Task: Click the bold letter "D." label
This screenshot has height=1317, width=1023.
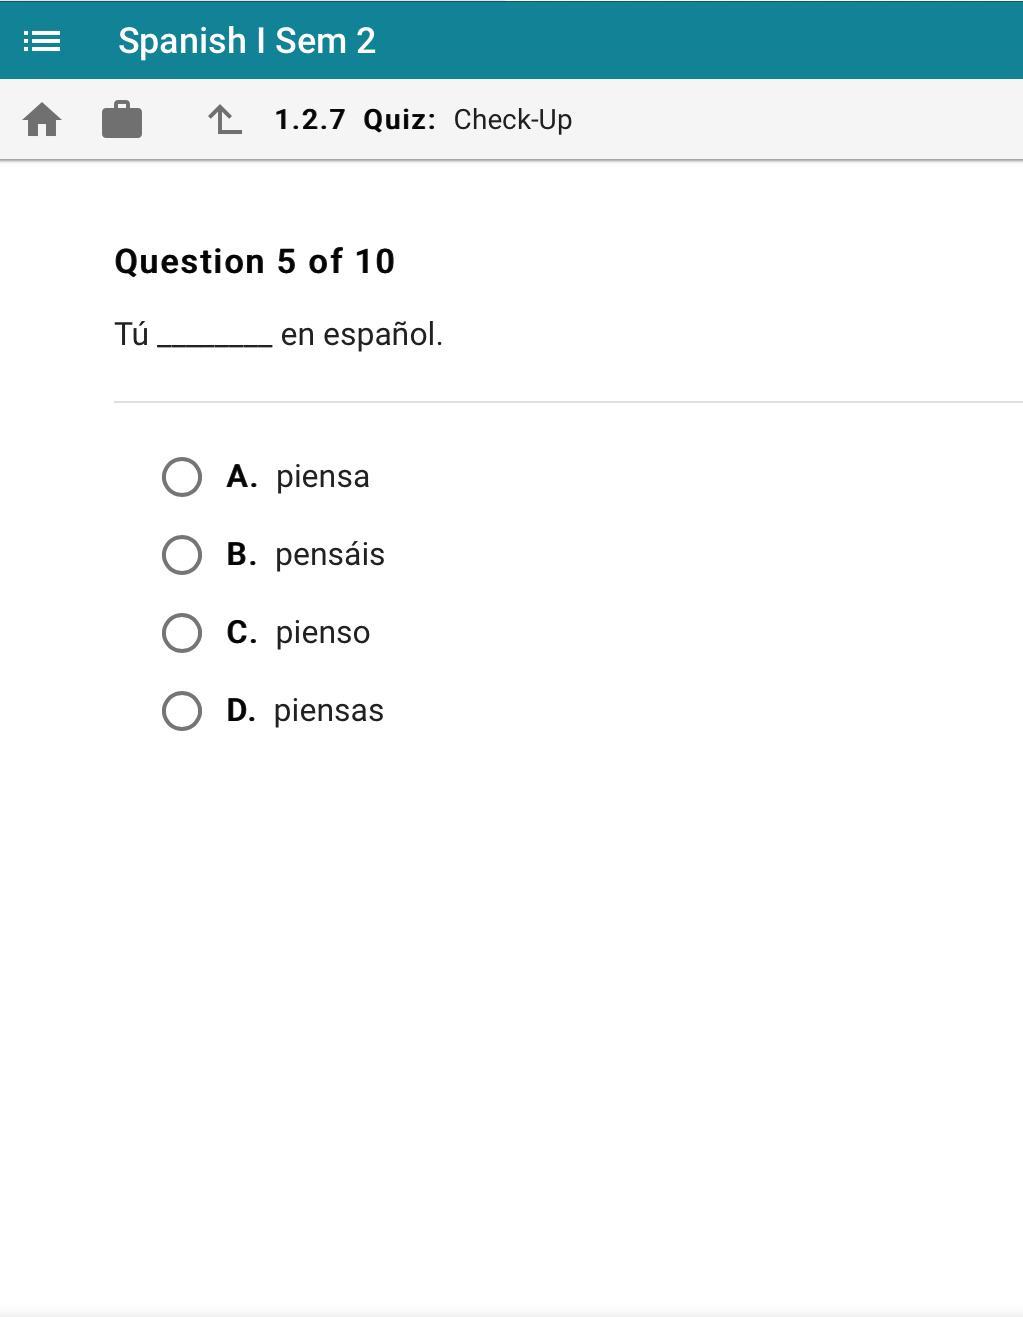Action: point(241,711)
